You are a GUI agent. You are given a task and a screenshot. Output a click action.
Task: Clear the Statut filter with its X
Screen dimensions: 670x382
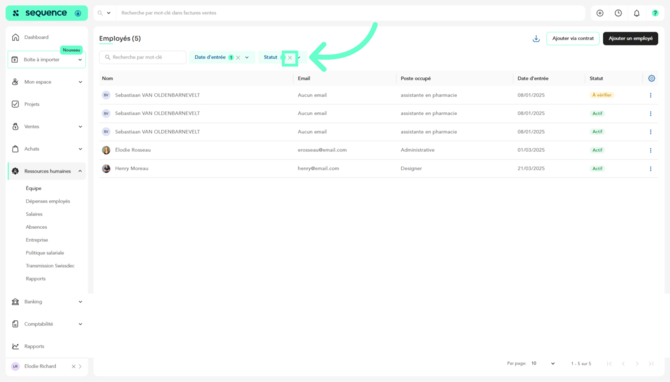[x=290, y=58]
